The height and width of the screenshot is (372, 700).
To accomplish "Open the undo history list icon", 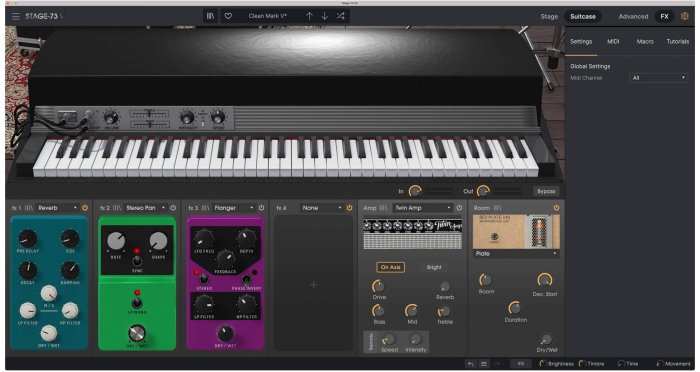I will pyautogui.click(x=483, y=364).
